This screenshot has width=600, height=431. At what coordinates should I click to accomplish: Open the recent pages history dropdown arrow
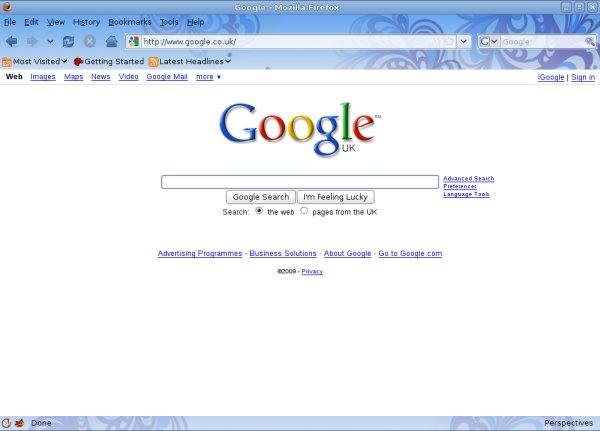coord(50,41)
